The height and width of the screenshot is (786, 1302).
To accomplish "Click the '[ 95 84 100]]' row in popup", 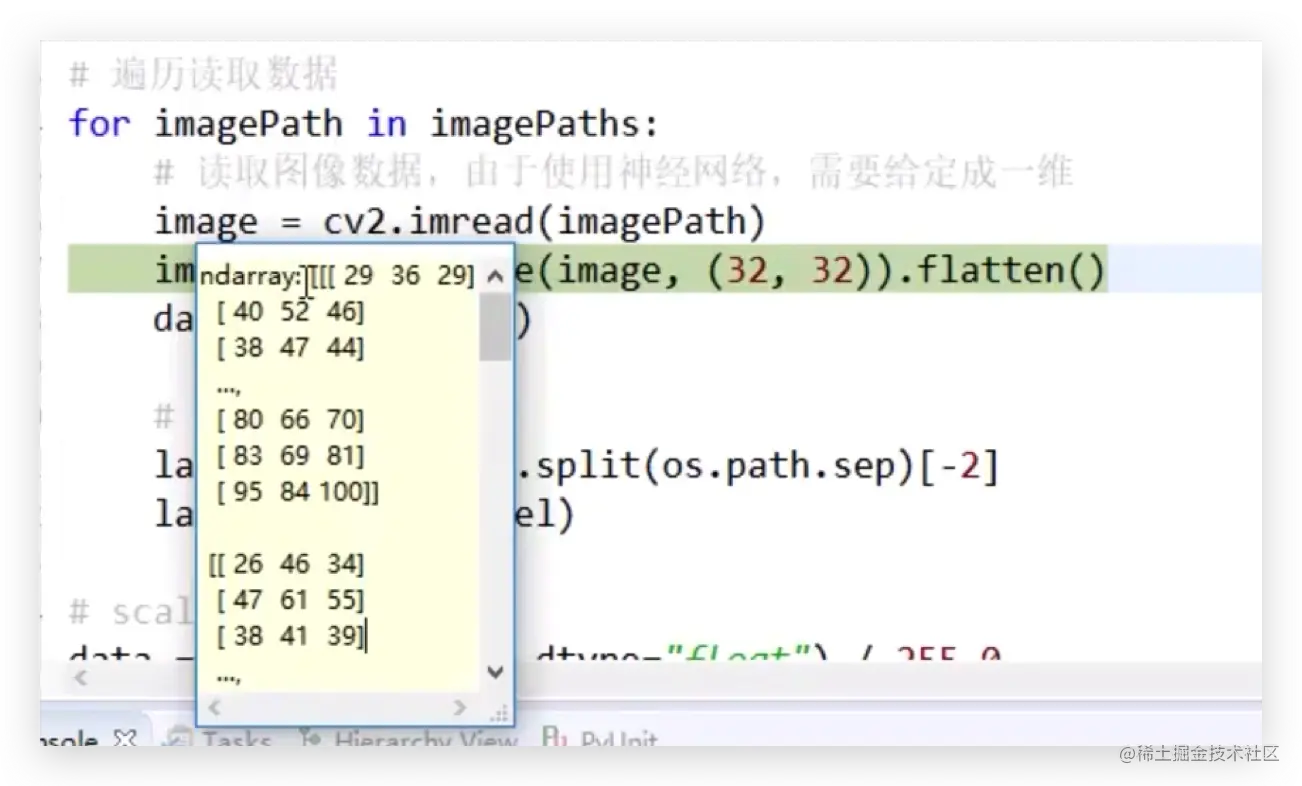I will 297,492.
